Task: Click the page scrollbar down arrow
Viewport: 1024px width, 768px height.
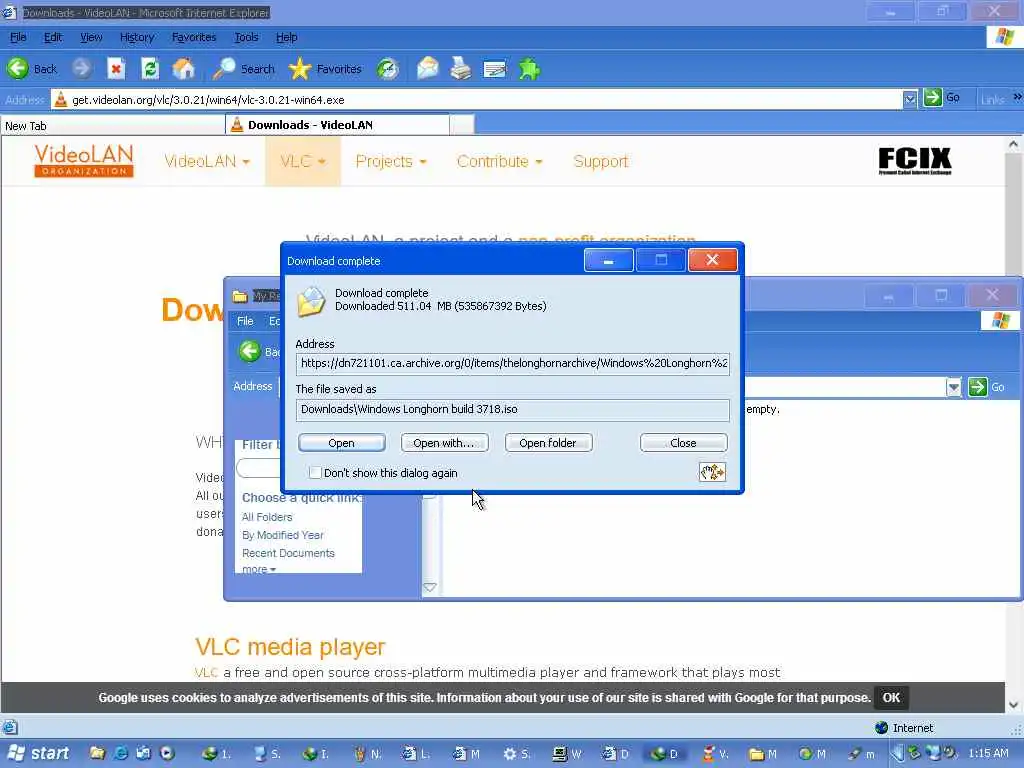Action: tap(1014, 705)
